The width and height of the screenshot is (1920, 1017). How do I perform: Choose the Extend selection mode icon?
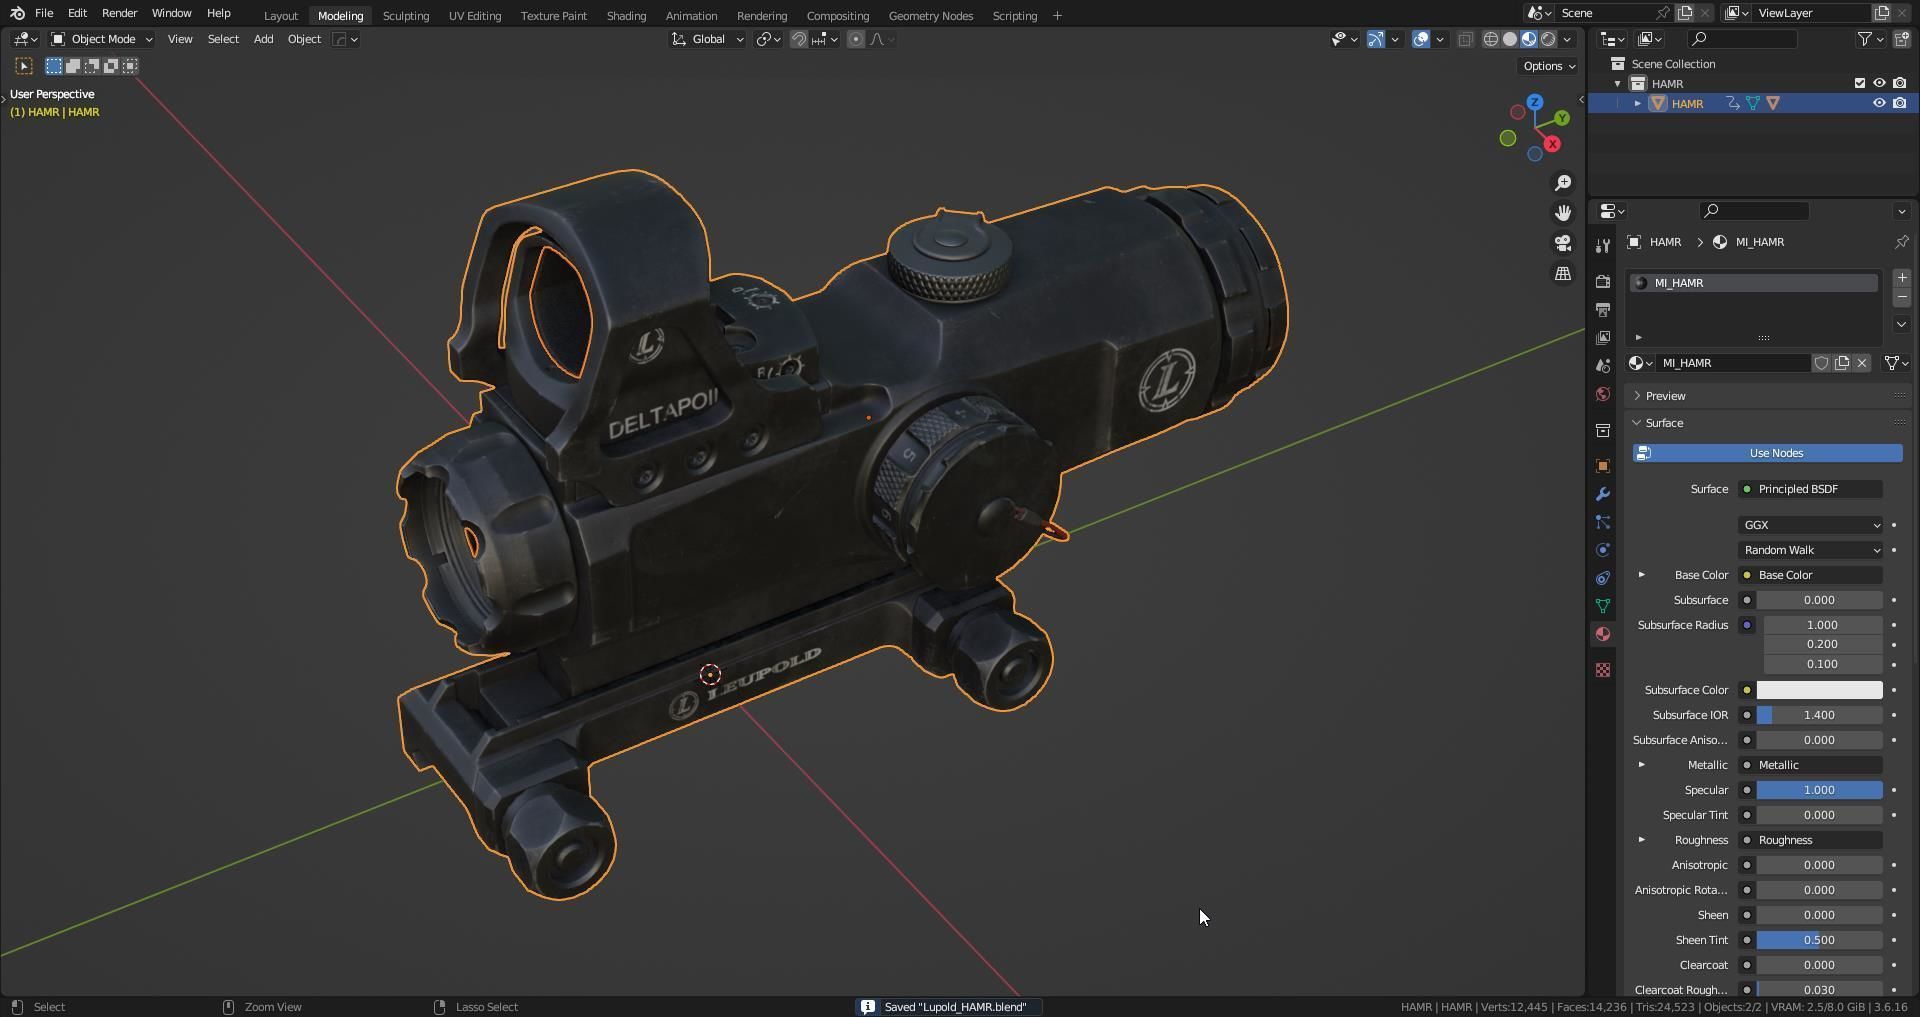73,66
